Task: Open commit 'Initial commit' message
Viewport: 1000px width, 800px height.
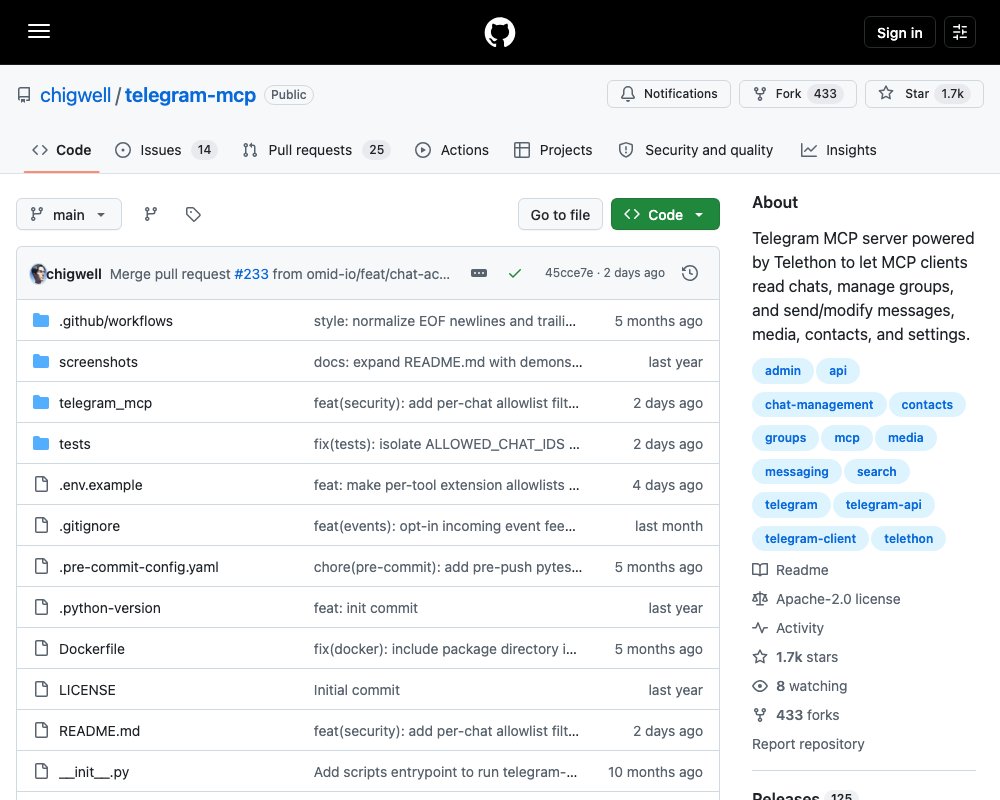Action: (357, 690)
